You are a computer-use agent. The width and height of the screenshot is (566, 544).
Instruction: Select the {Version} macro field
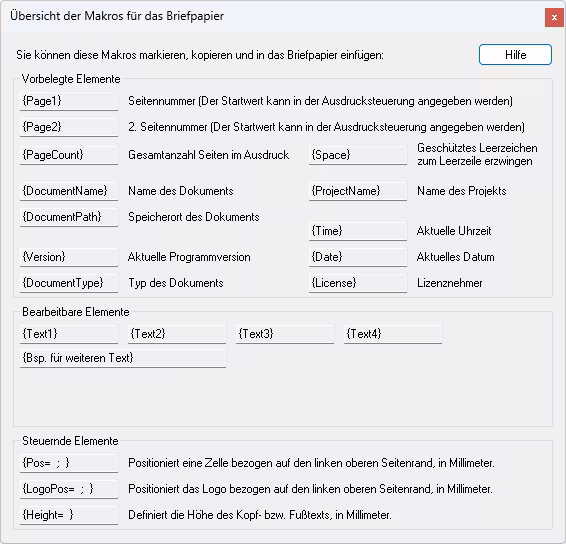[x=69, y=257]
